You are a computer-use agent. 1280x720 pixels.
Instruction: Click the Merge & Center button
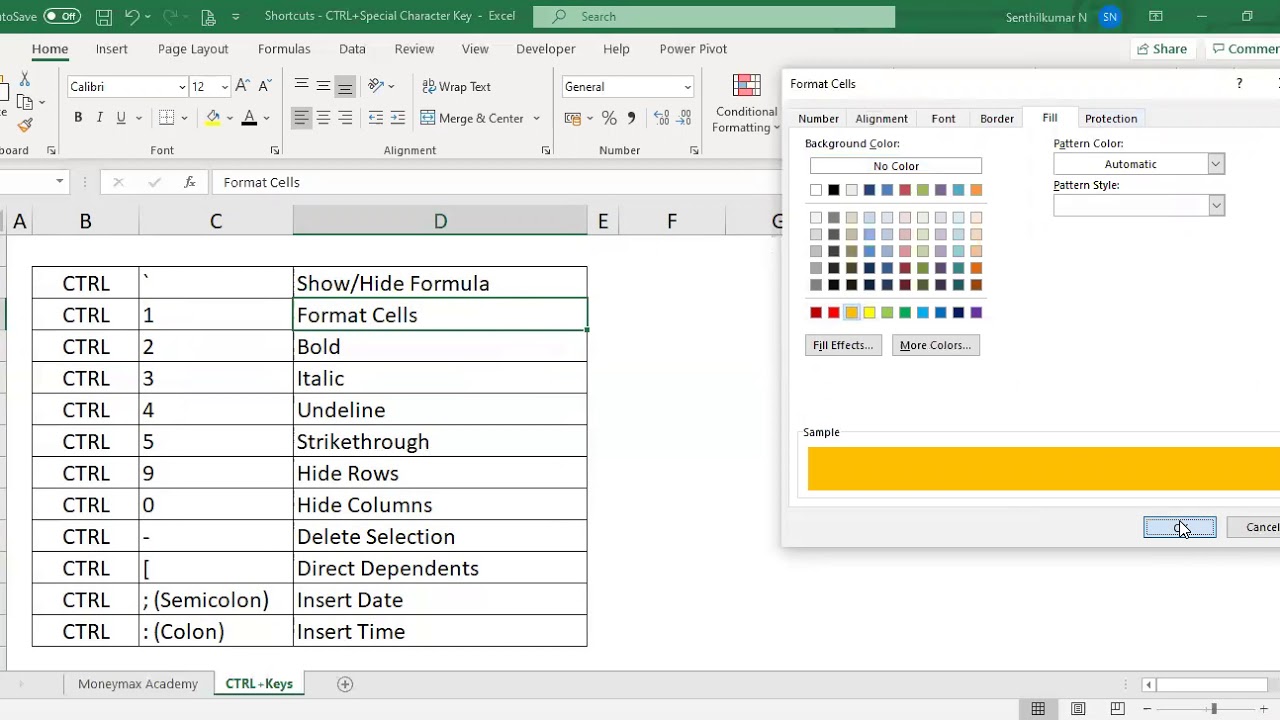472,118
